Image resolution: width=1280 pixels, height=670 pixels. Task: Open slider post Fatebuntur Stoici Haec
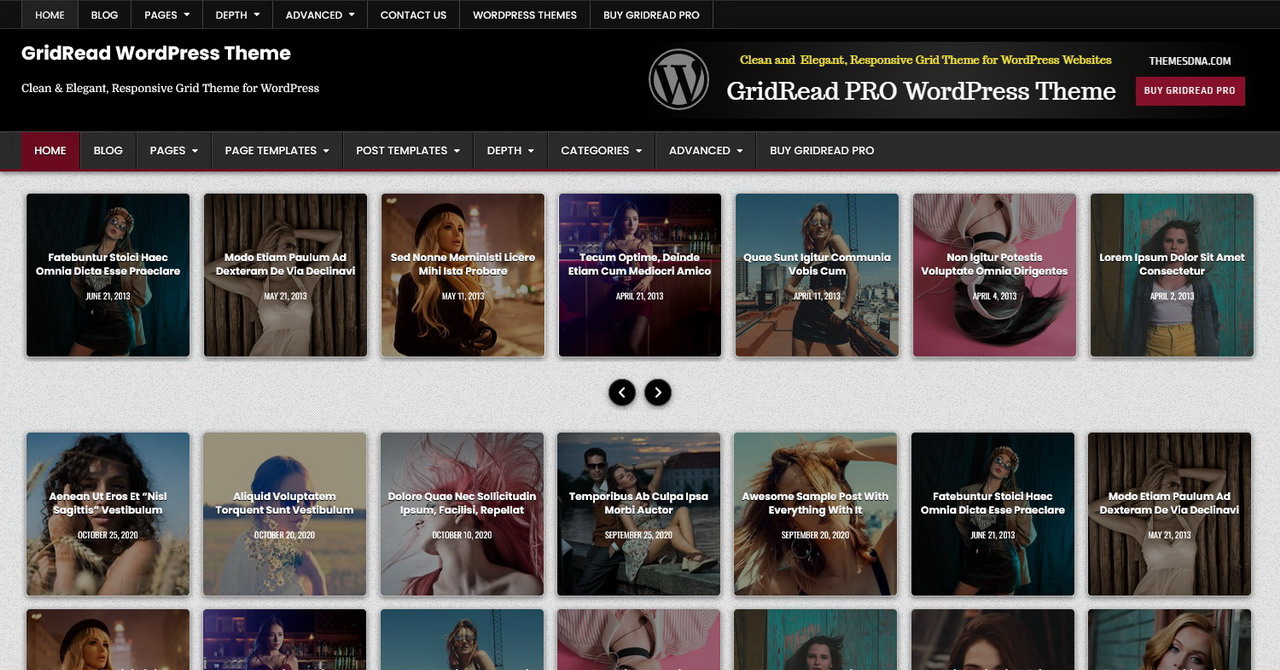(108, 264)
